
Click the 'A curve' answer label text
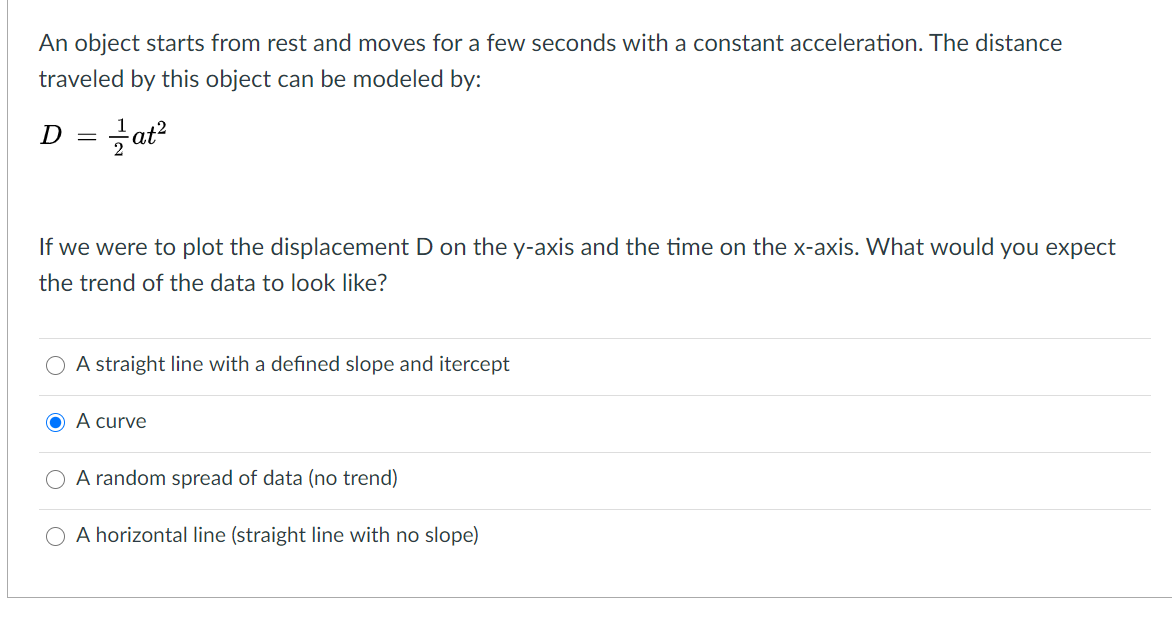[110, 421]
